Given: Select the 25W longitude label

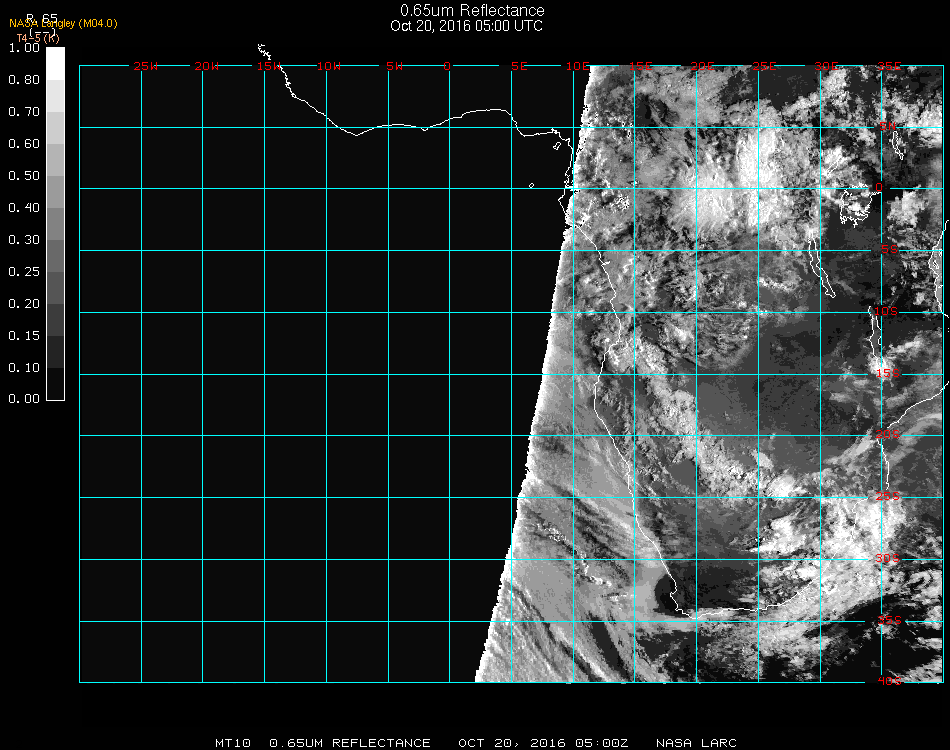Looking at the screenshot, I should tap(146, 66).
